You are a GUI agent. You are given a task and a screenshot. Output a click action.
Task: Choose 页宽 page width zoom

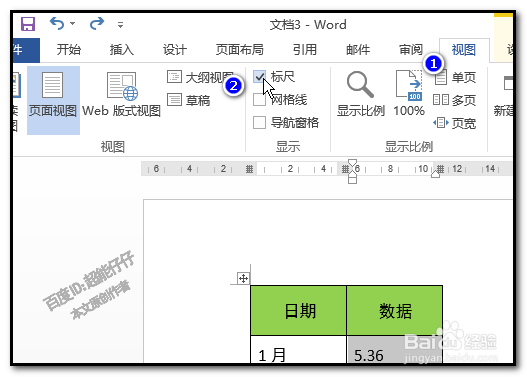454,123
